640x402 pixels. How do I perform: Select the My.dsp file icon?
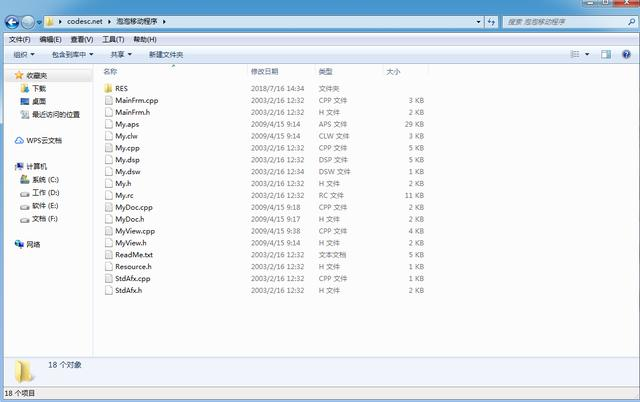[x=108, y=160]
